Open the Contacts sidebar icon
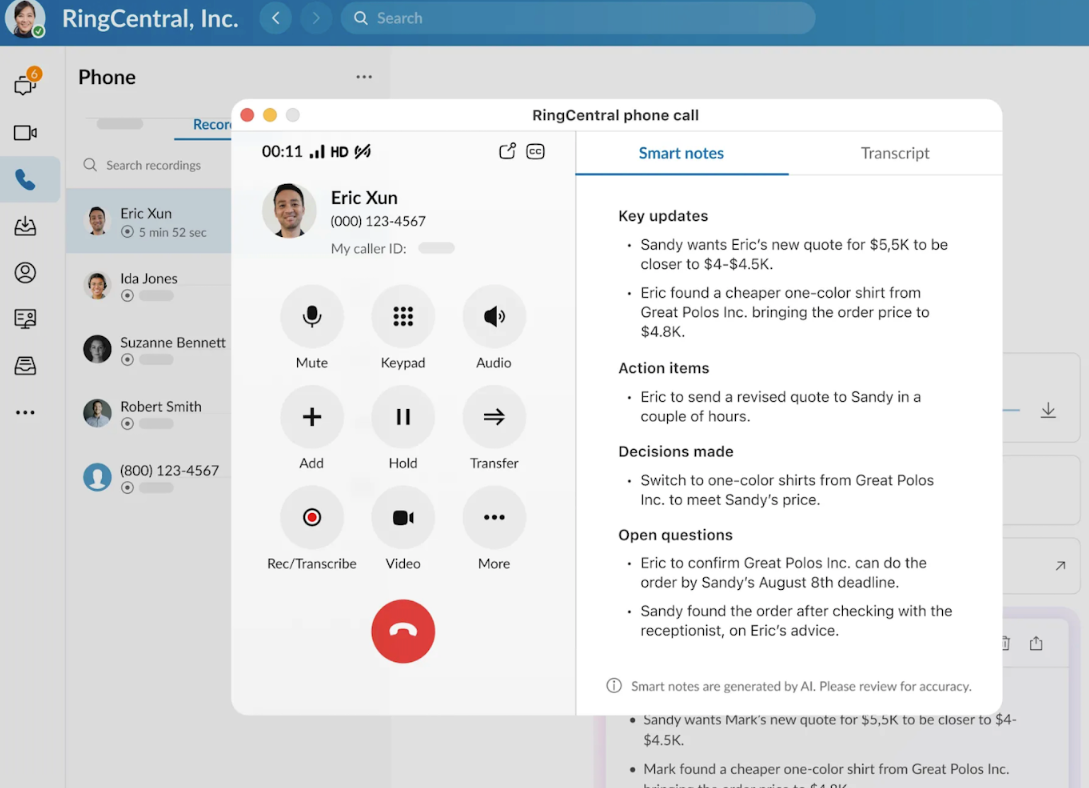 (x=26, y=273)
